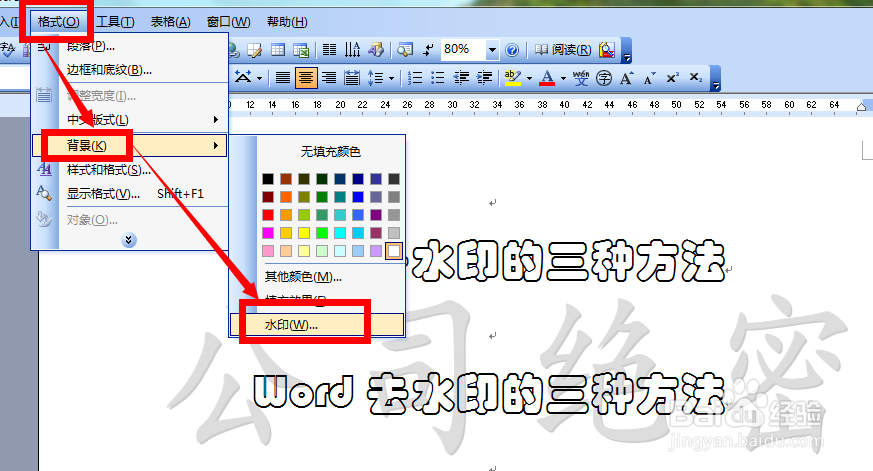Pick the pure red color swatch
The image size is (873, 471).
coord(268,215)
